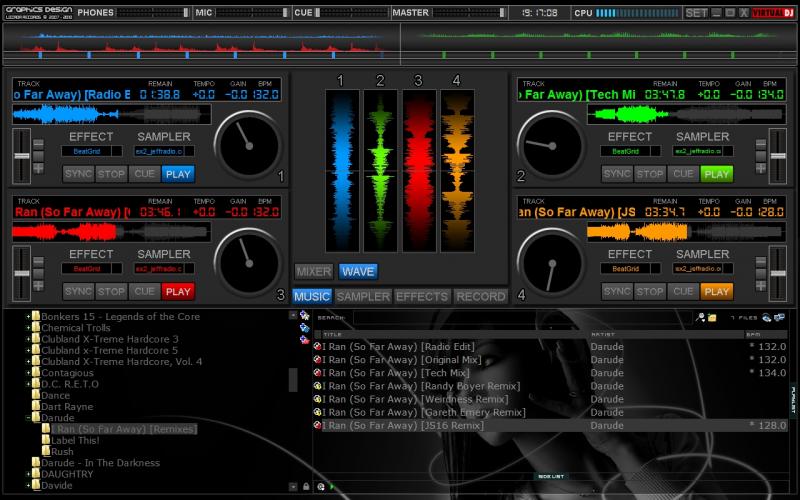The image size is (800, 500).
Task: Click the red filter folder icon
Action: [x=305, y=339]
